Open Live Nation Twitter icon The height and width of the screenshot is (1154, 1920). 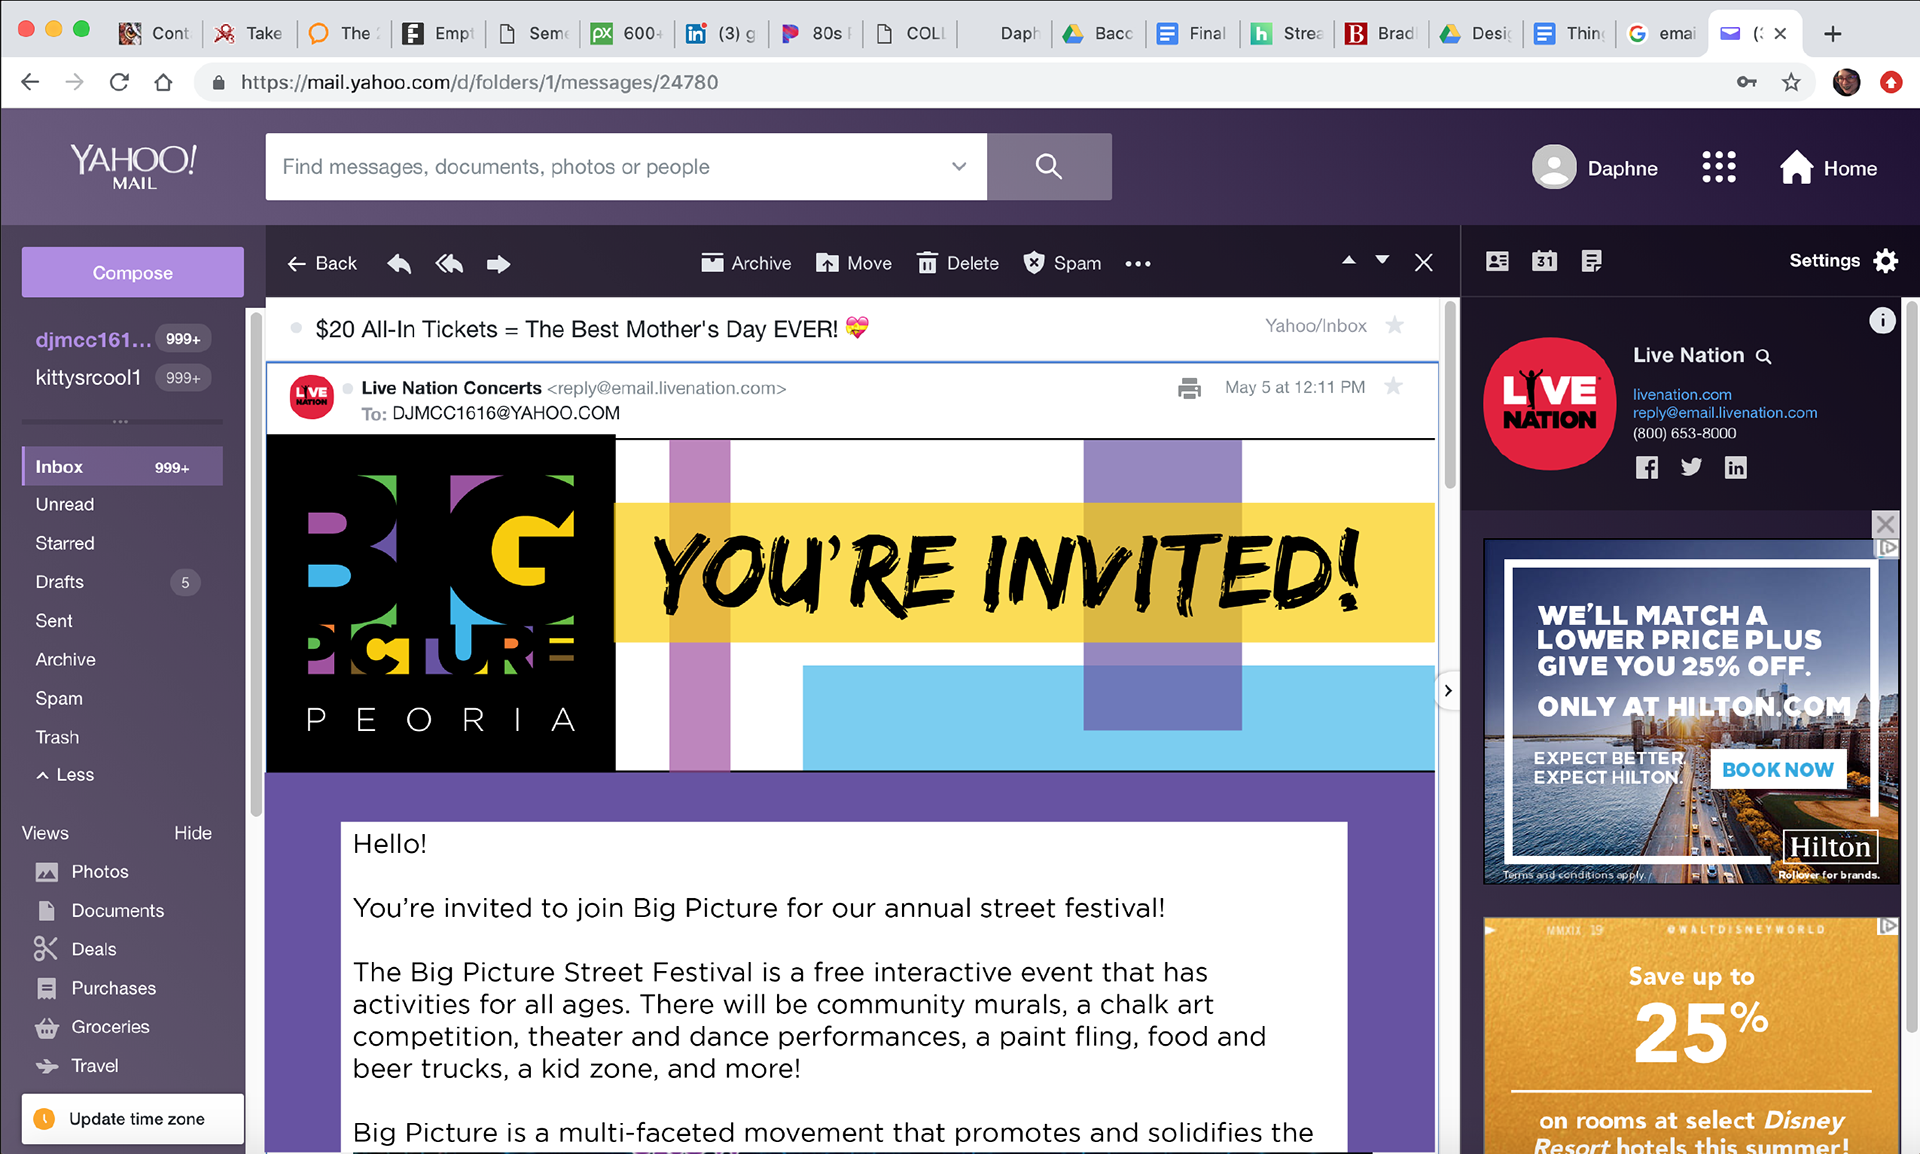click(x=1691, y=467)
